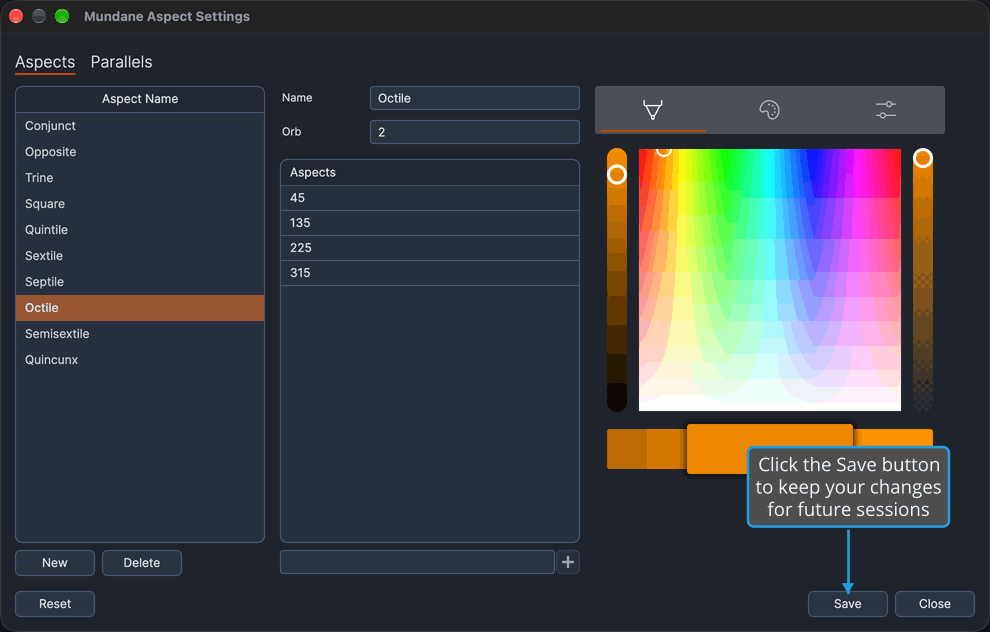This screenshot has width=990, height=632.
Task: Select the color wheel picker tab icon
Action: coord(653,110)
